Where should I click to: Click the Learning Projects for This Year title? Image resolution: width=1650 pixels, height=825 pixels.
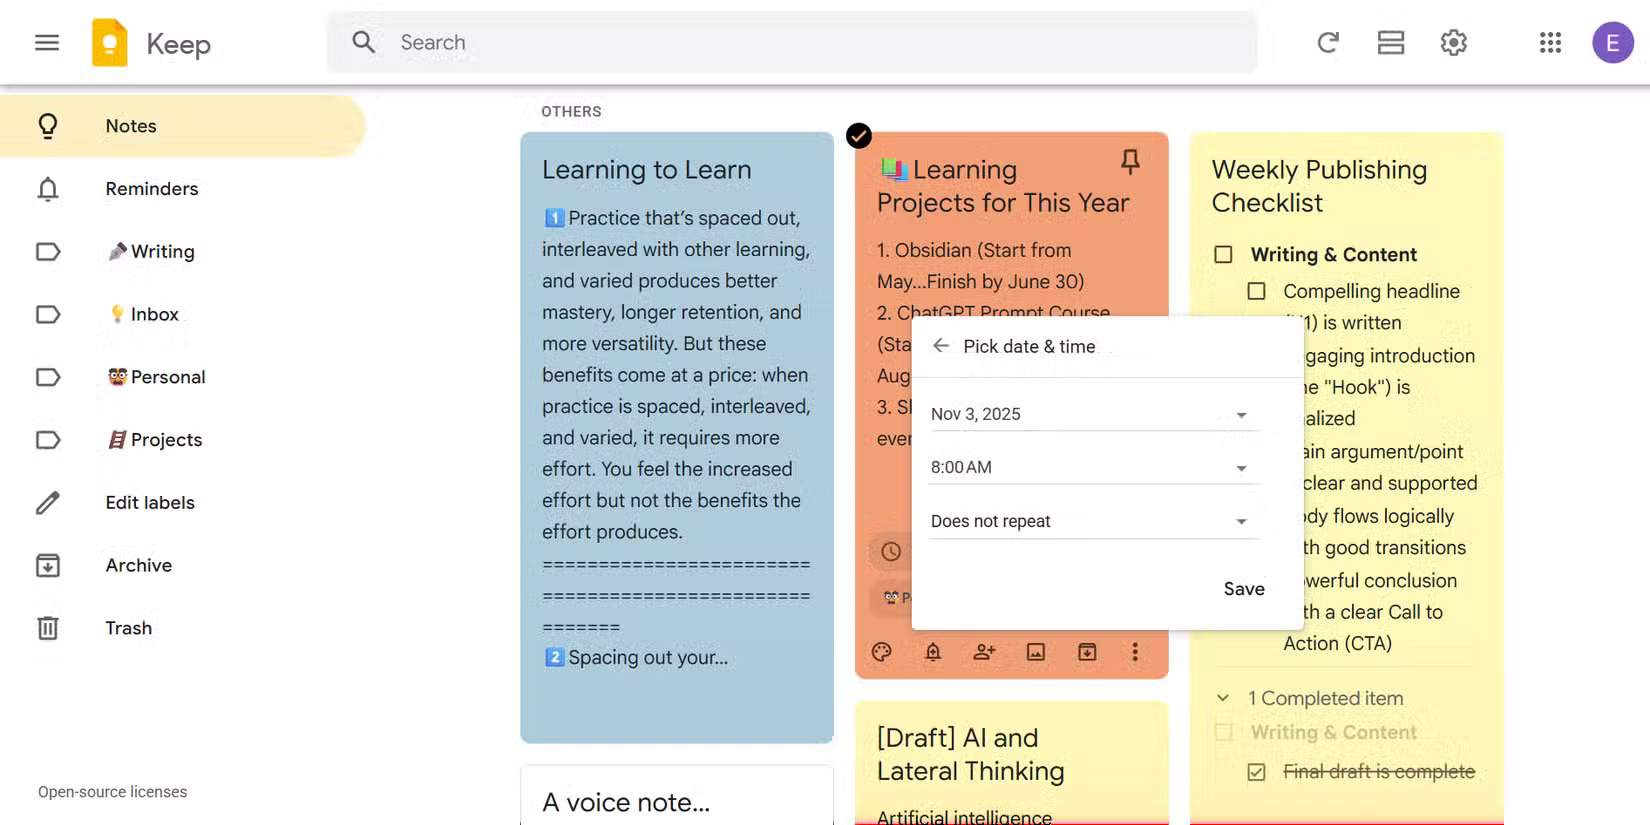[x=1003, y=186]
